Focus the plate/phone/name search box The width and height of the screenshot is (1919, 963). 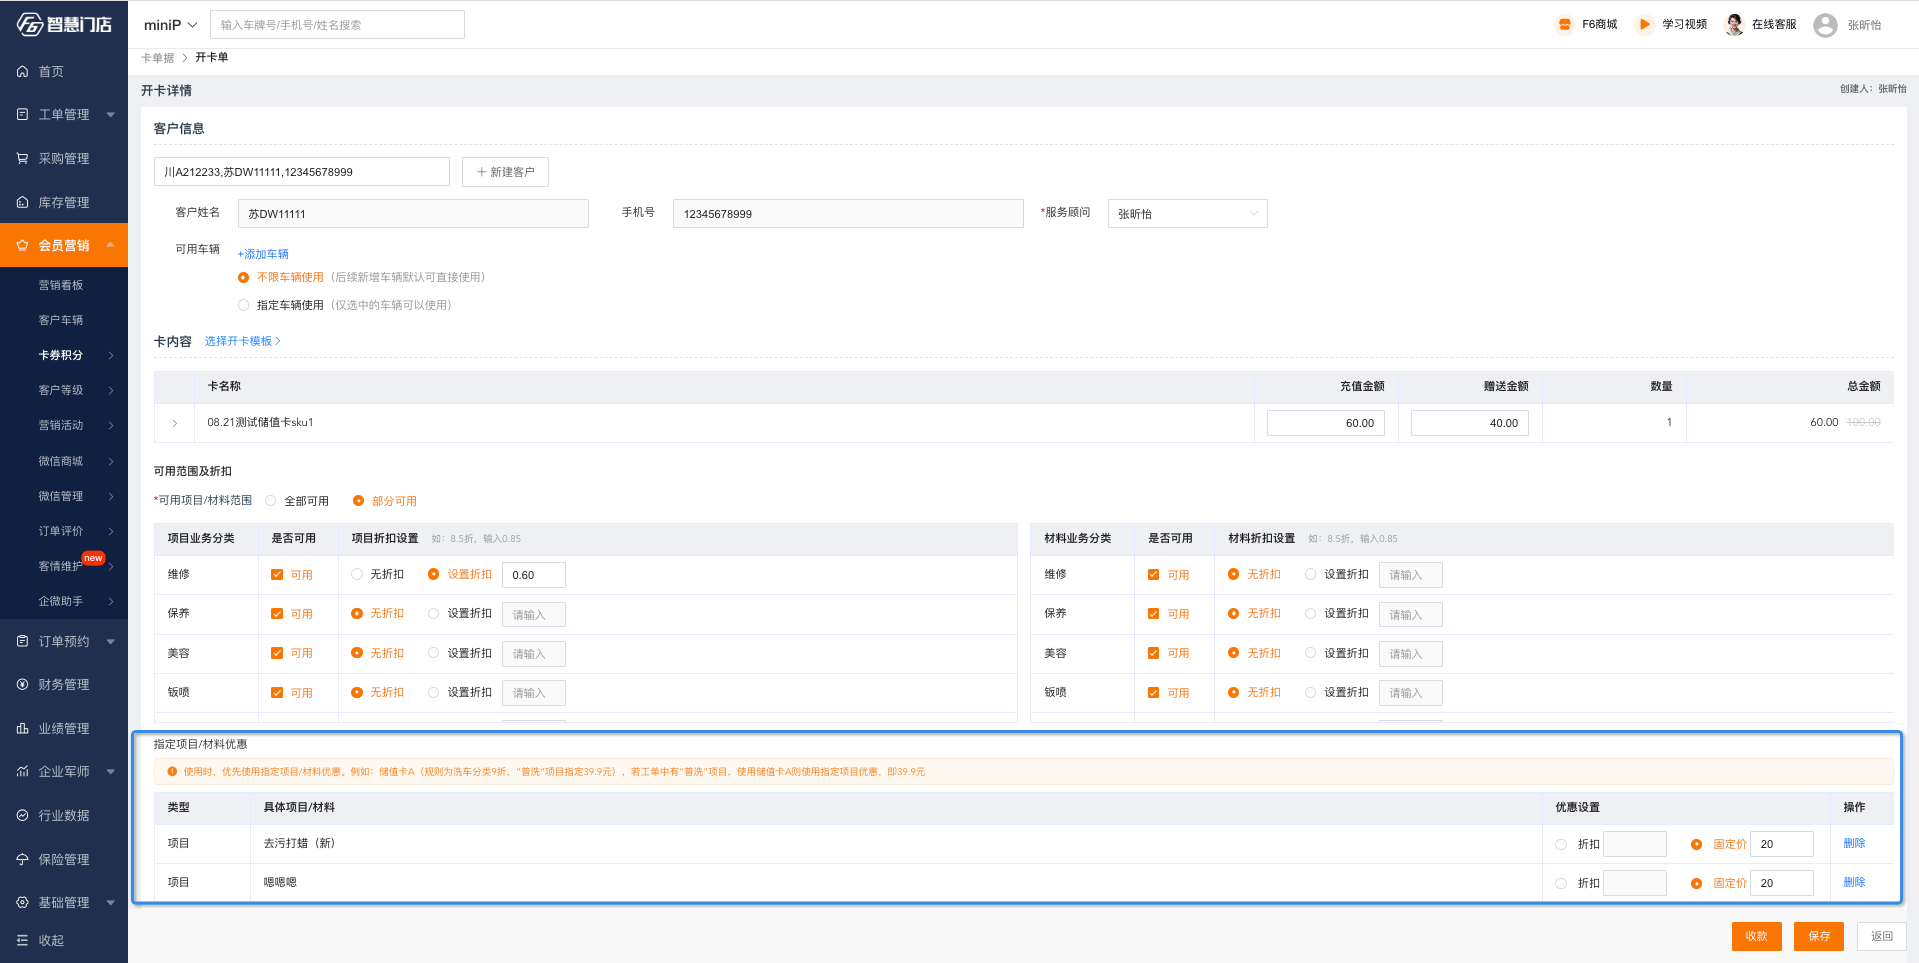point(337,25)
